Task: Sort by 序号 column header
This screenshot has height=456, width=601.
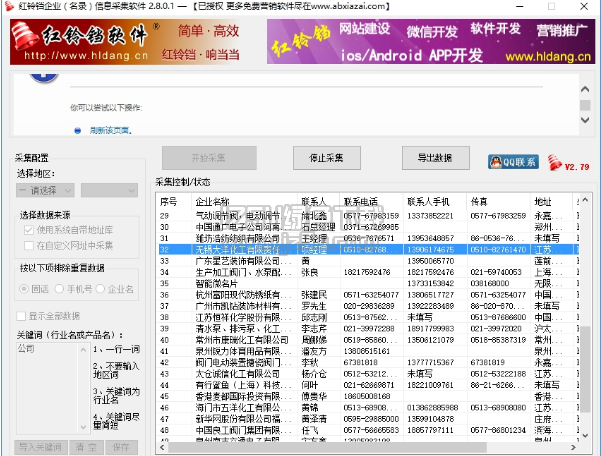Action: (x=174, y=202)
